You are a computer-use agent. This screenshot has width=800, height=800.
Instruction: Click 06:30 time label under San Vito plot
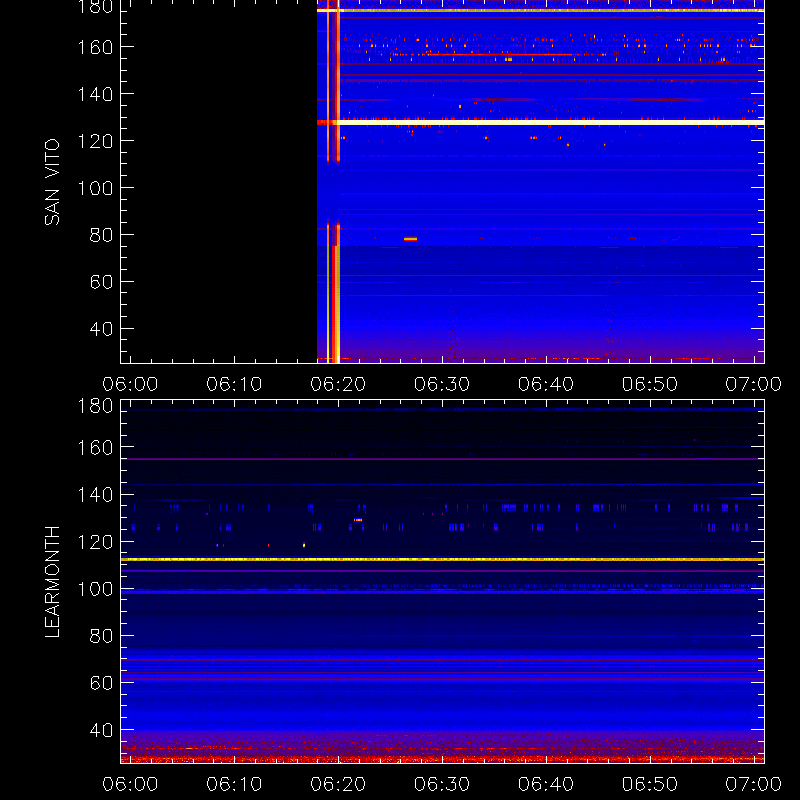(x=442, y=384)
